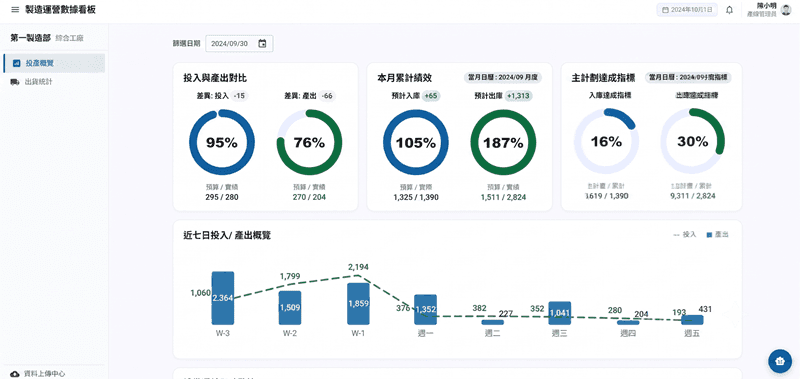Click the 16% donut chart
The width and height of the screenshot is (800, 379).
click(606, 141)
